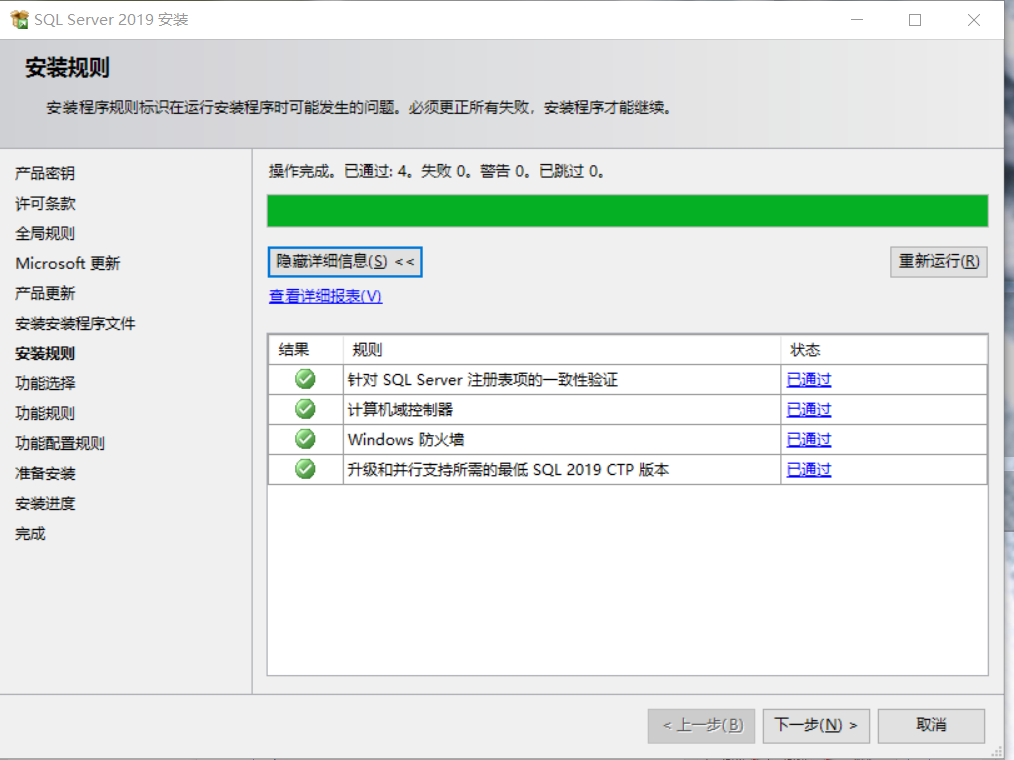Click the green check icon for SQL 2019 CTP rule
Image resolution: width=1014 pixels, height=760 pixels.
[305, 469]
